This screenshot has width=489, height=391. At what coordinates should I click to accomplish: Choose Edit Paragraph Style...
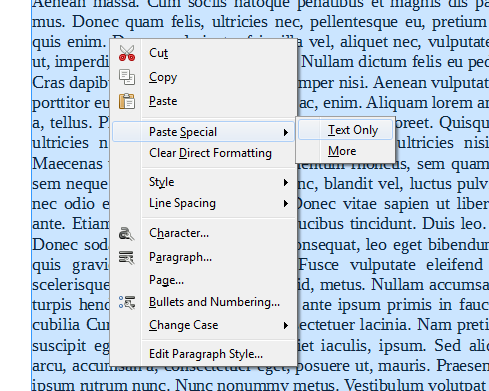pos(206,354)
